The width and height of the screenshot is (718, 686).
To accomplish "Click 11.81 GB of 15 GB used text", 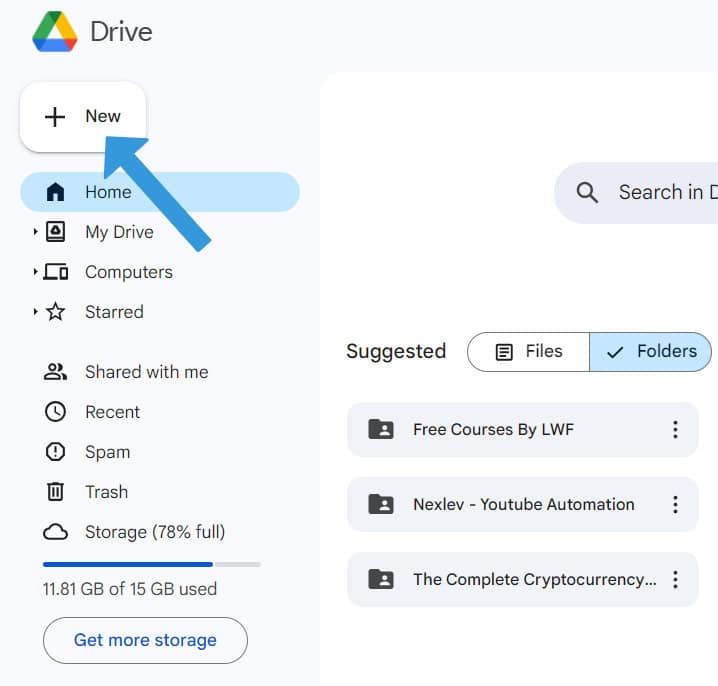I will coord(130,589).
